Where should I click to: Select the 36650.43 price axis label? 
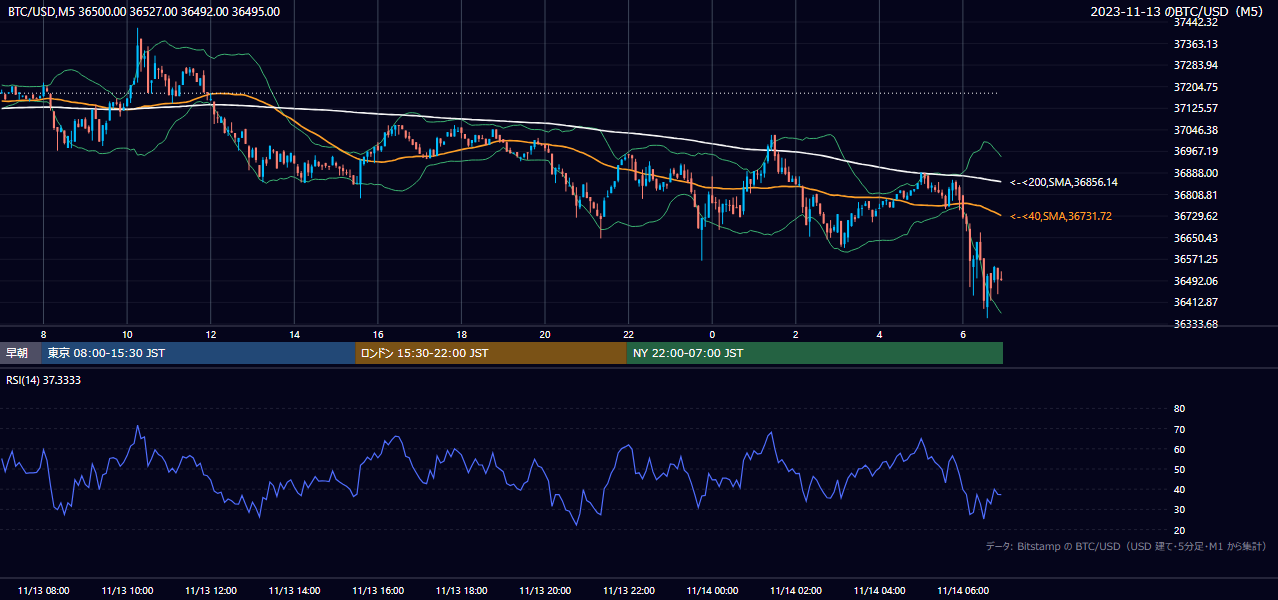[1195, 238]
